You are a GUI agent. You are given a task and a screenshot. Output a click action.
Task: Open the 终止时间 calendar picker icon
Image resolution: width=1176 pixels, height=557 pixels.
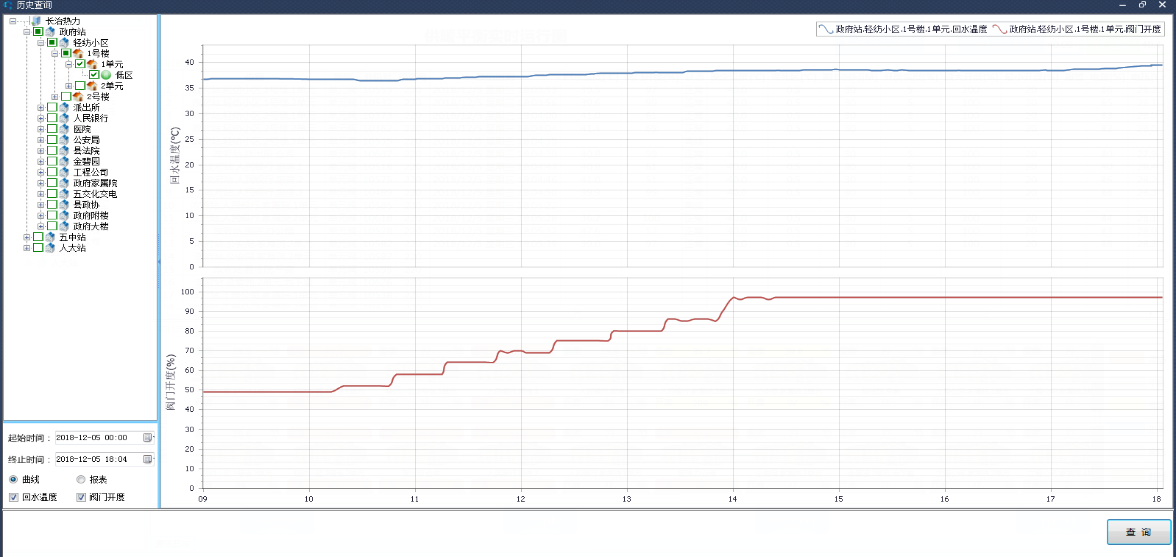(148, 460)
